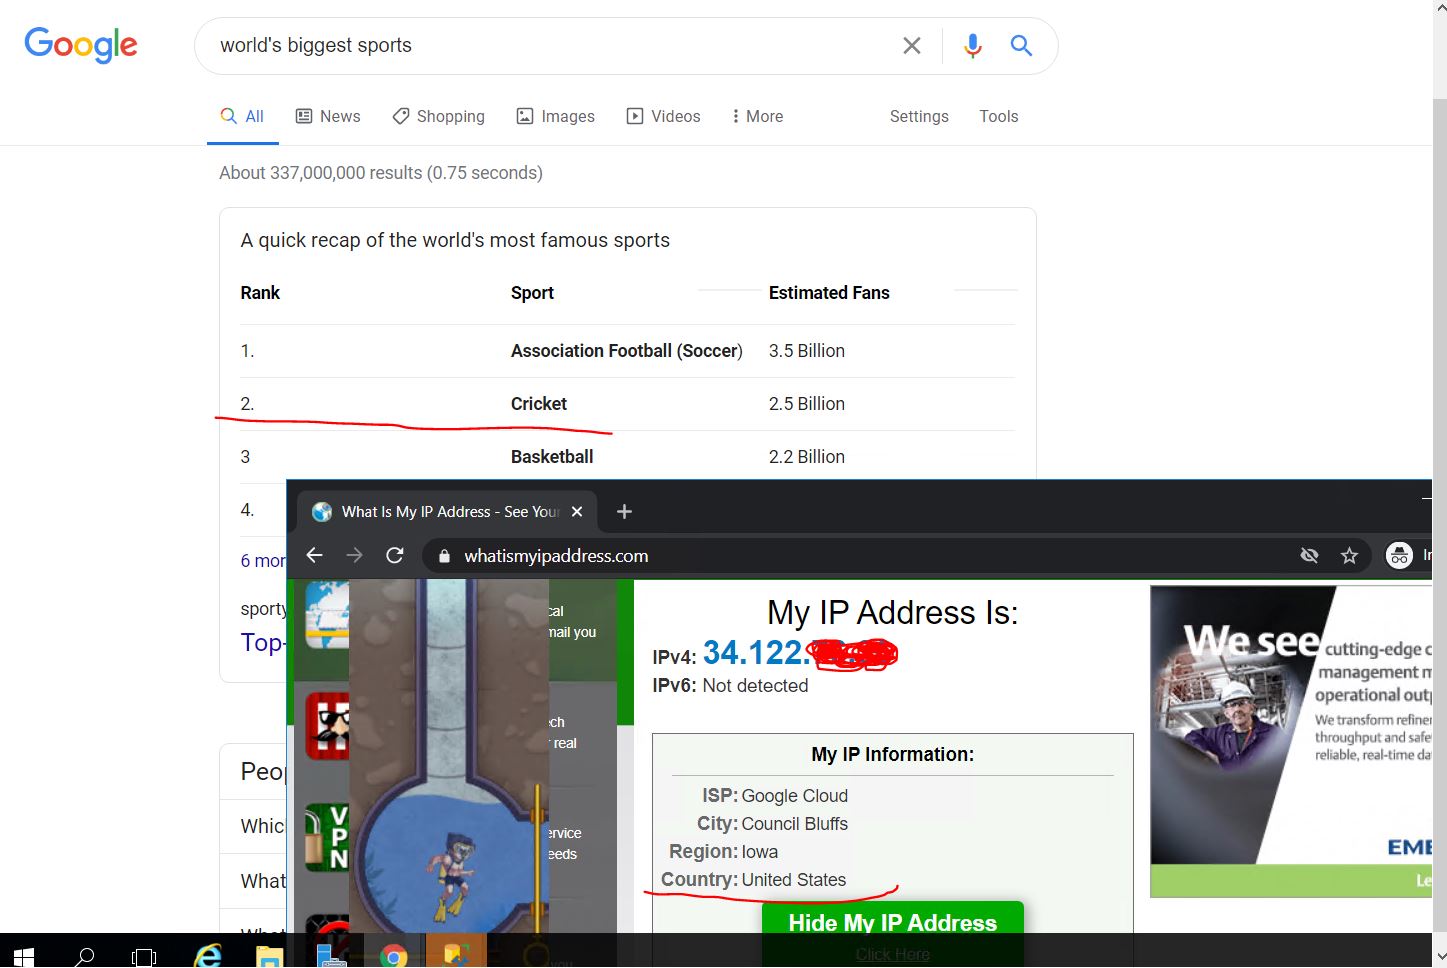Viewport: 1447px width, 968px height.
Task: Click the Hide My IP Address button
Action: 893,920
